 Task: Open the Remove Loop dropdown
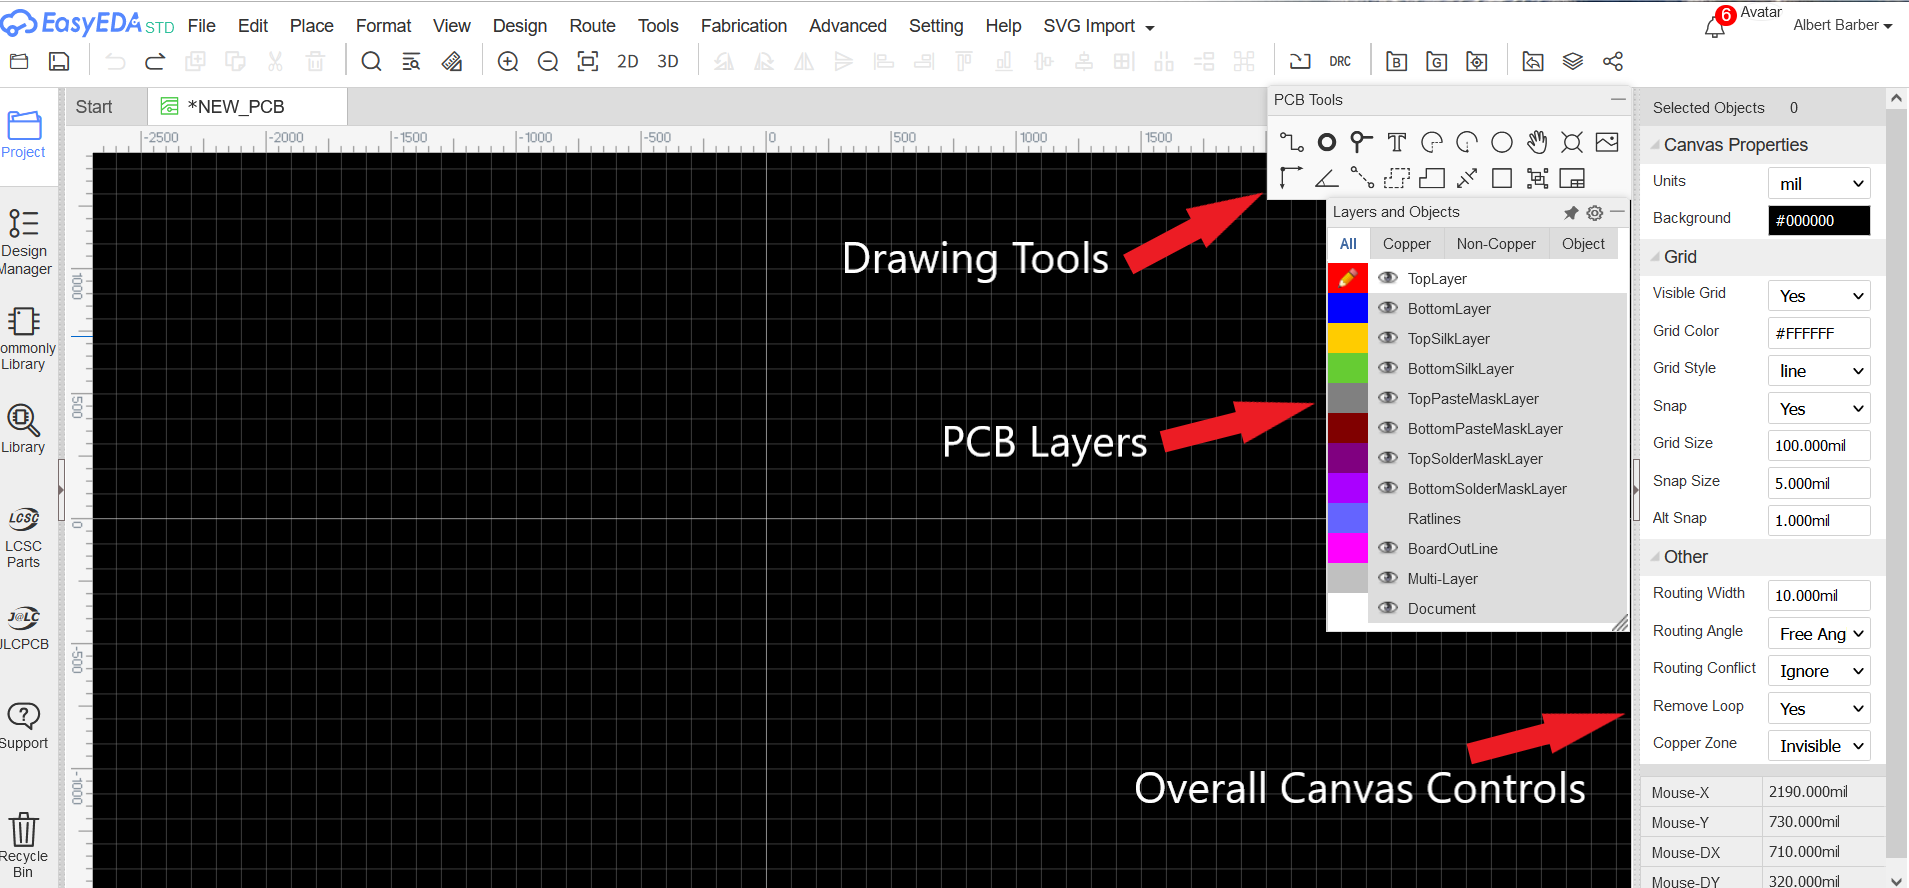tap(1819, 708)
